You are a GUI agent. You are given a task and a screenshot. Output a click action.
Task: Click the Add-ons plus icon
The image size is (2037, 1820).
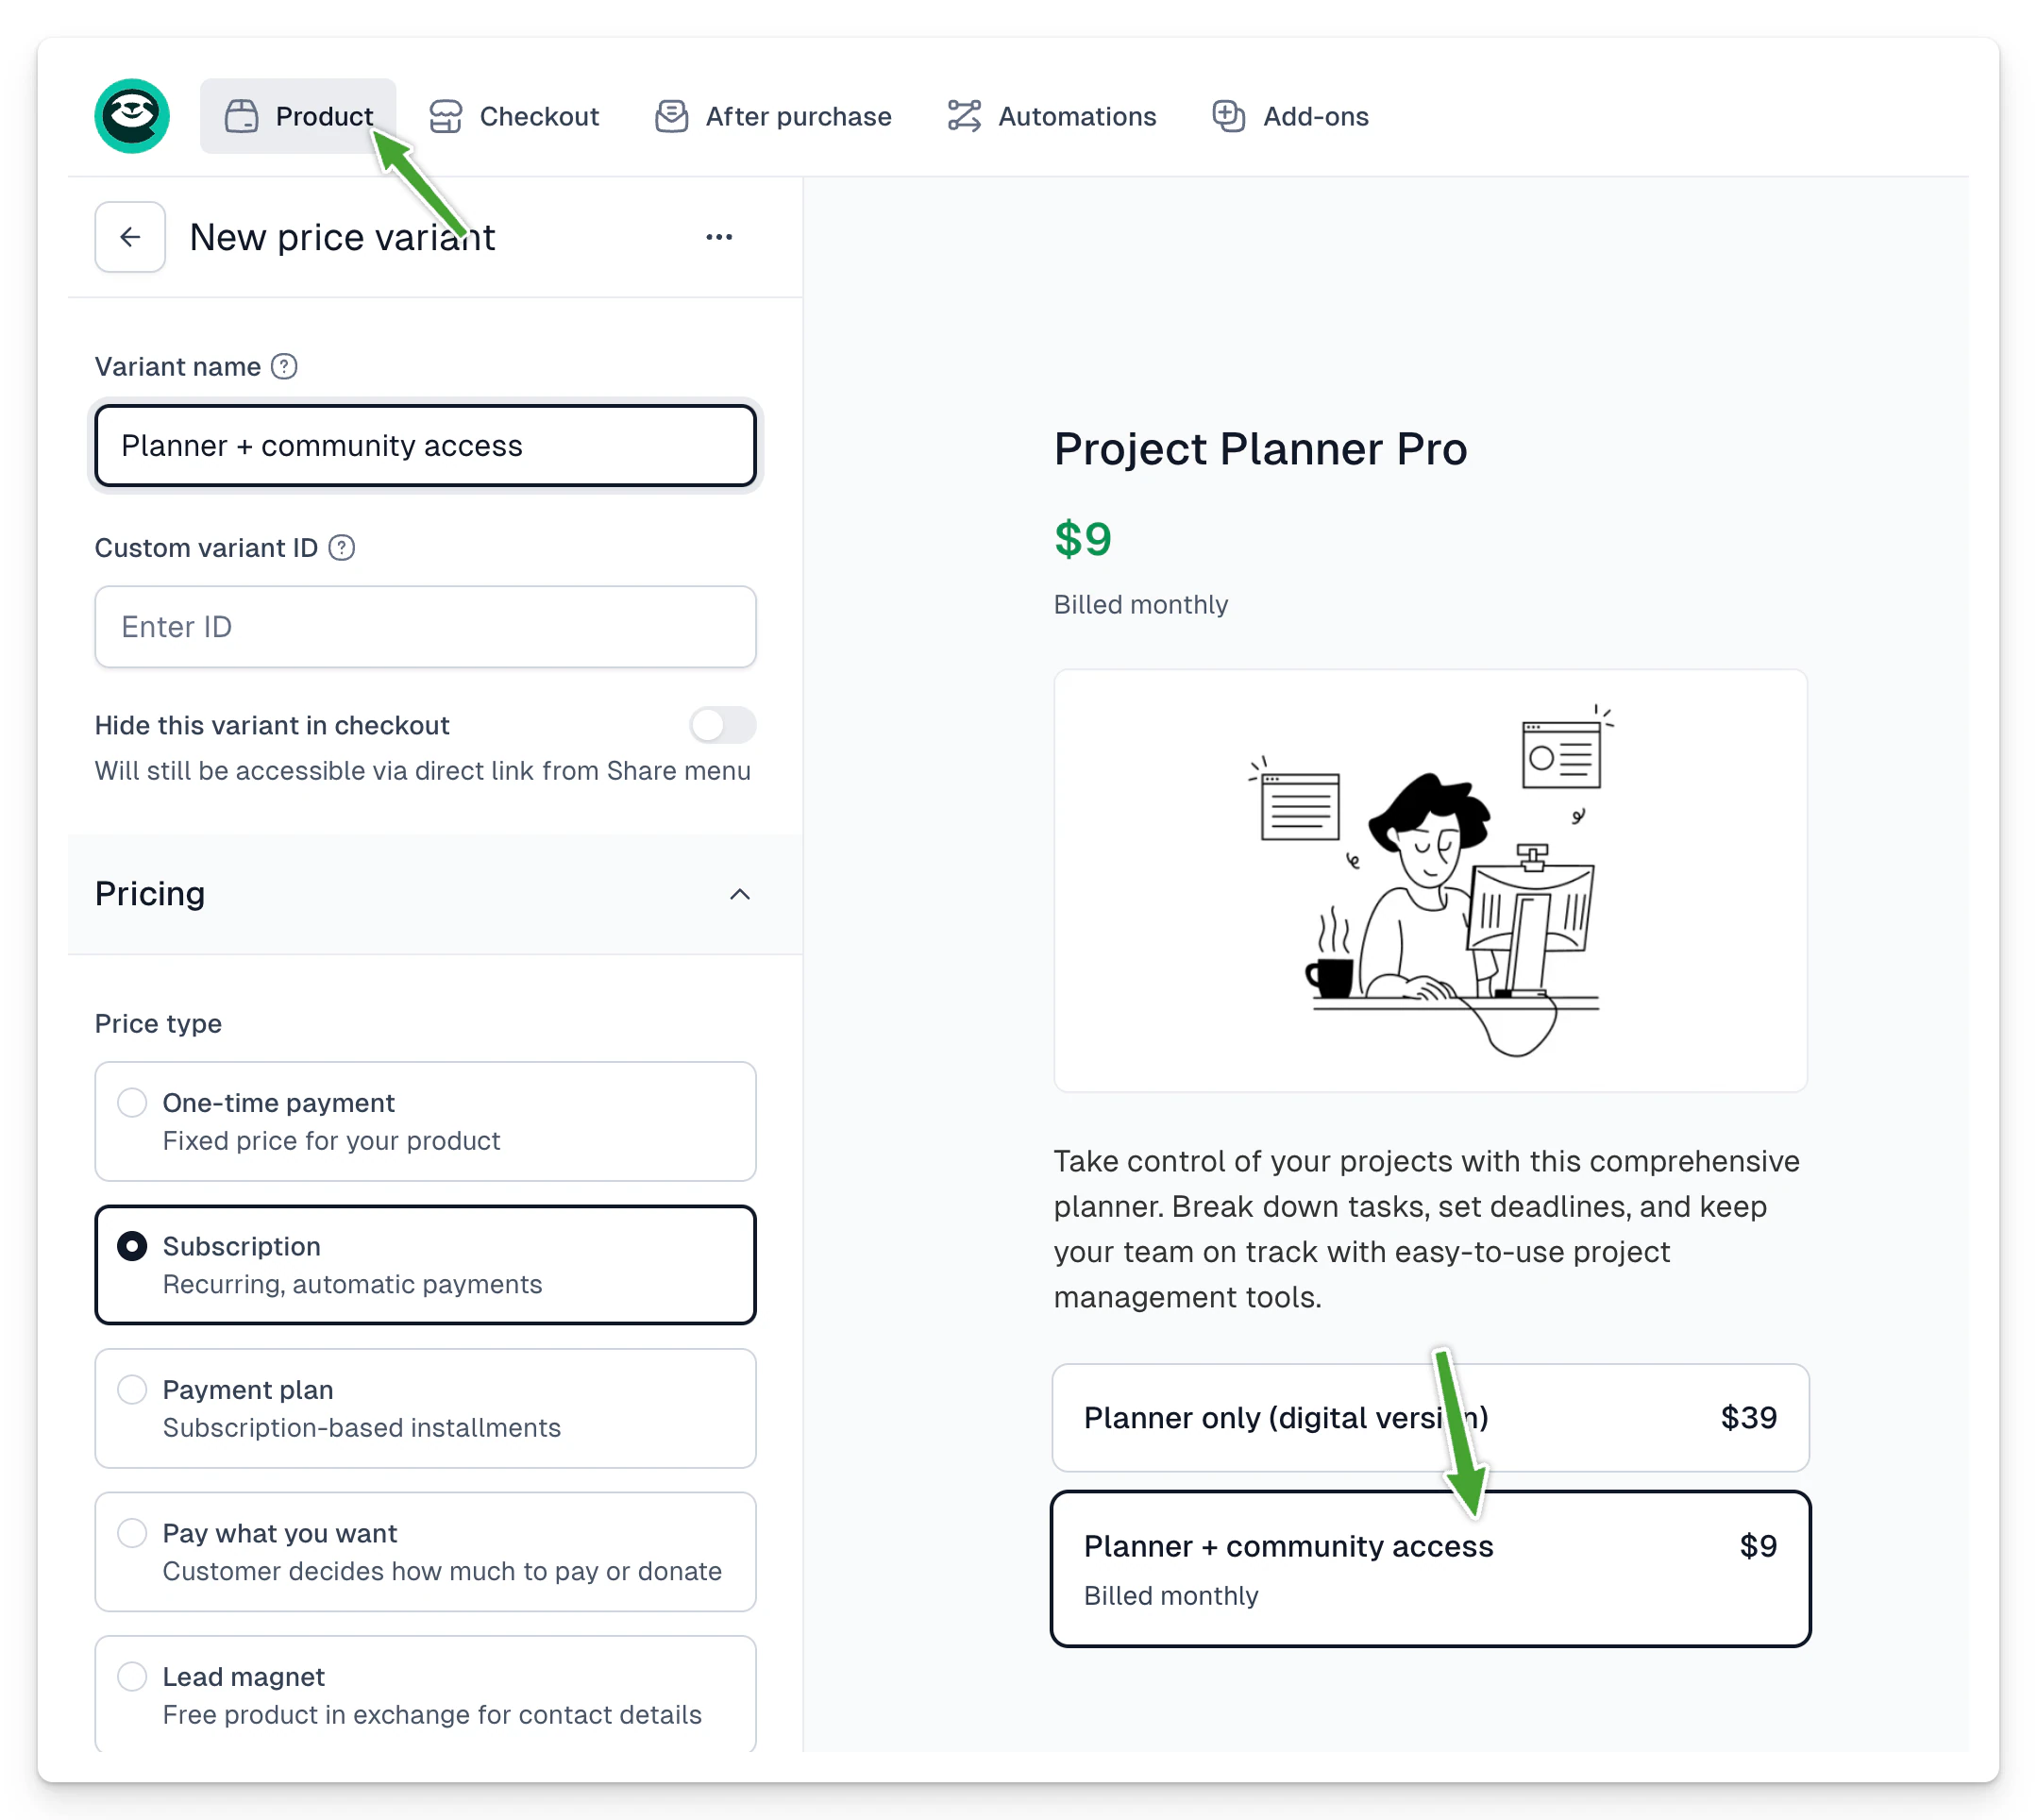coord(1229,116)
